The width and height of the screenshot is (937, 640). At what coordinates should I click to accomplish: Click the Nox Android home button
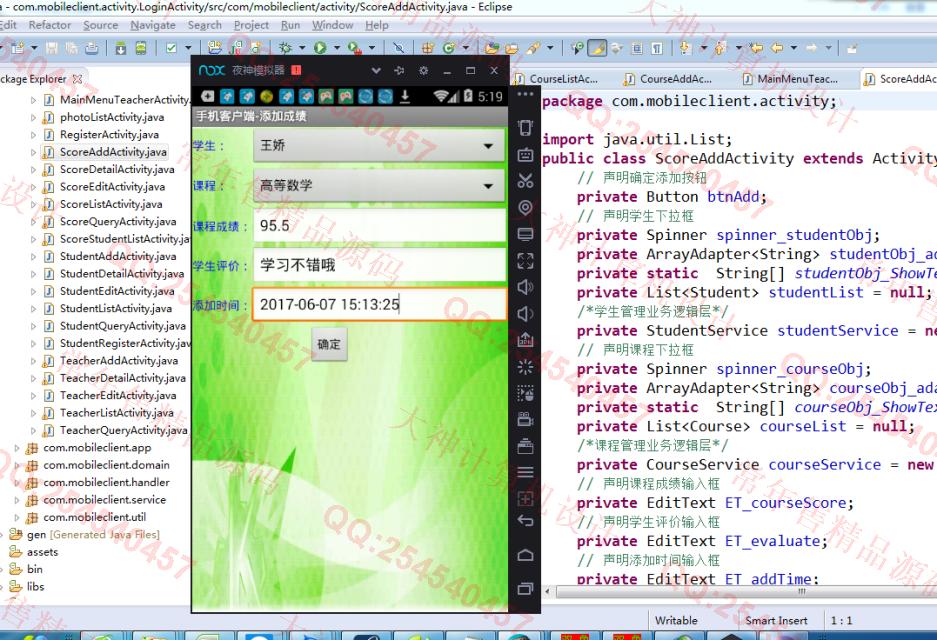pyautogui.click(x=525, y=555)
